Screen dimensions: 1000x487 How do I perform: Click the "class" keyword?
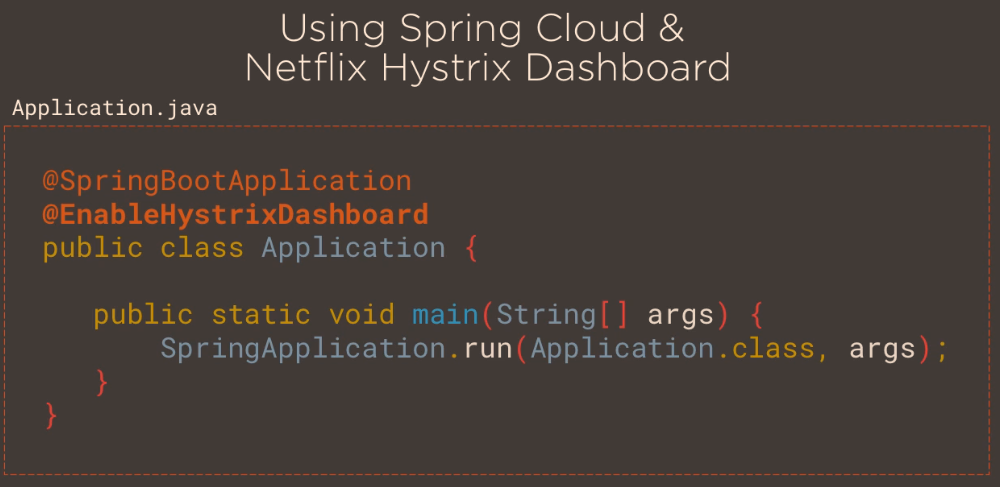click(202, 248)
